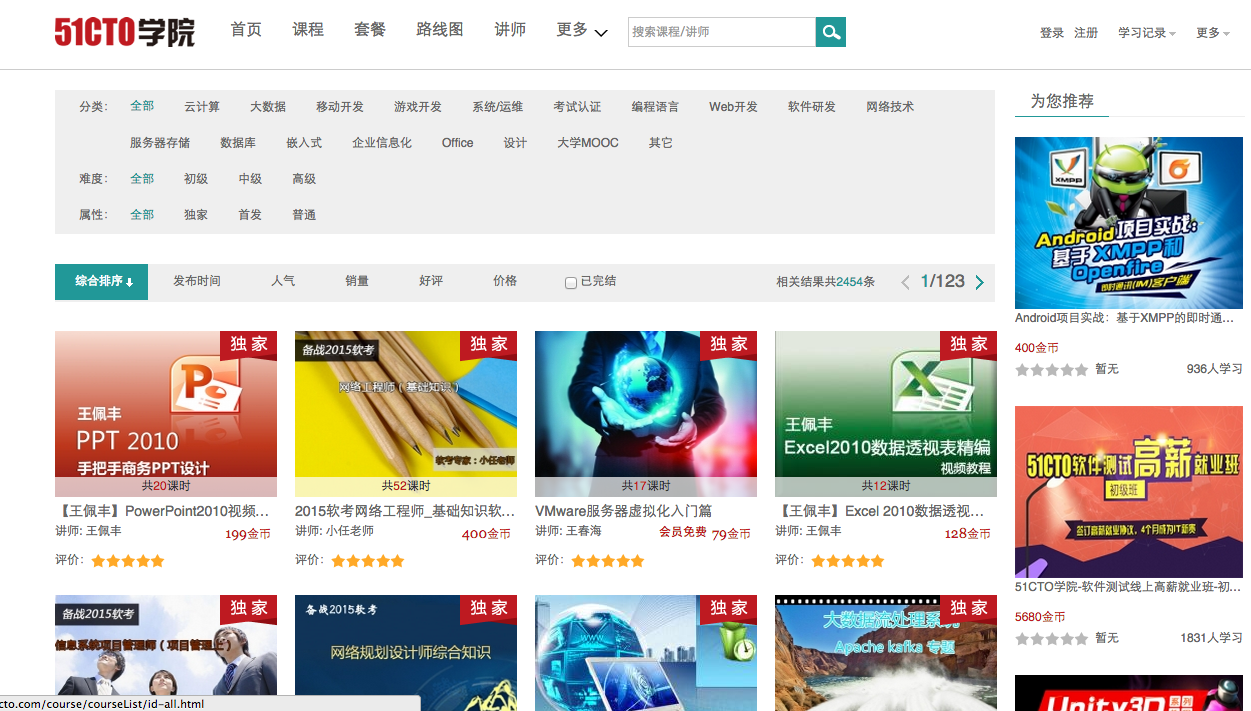Select the 网络技术 category
This screenshot has height=711, width=1251.
click(890, 107)
